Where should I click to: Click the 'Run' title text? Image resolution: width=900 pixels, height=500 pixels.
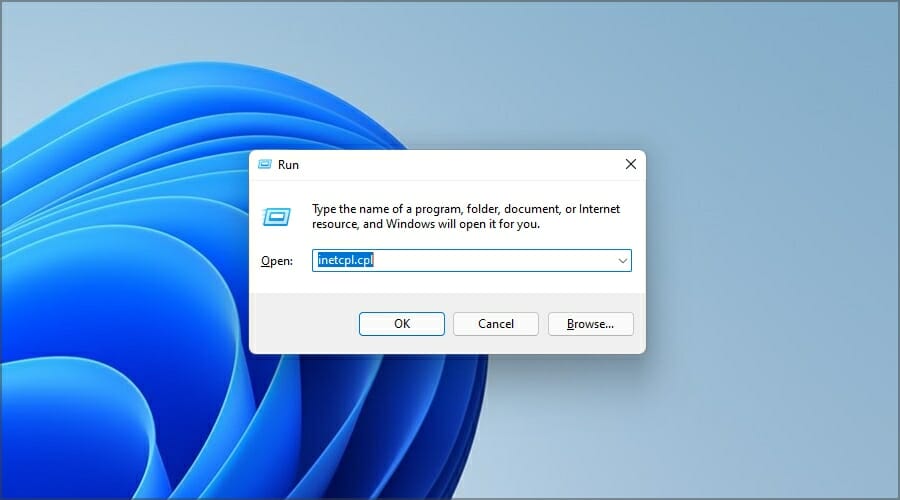(288, 165)
